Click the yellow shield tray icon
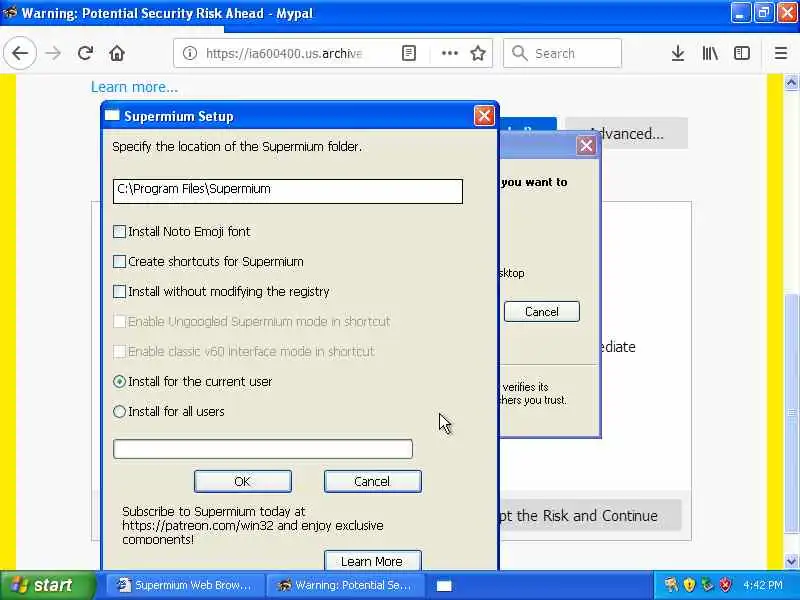This screenshot has width=800, height=600. click(690, 585)
